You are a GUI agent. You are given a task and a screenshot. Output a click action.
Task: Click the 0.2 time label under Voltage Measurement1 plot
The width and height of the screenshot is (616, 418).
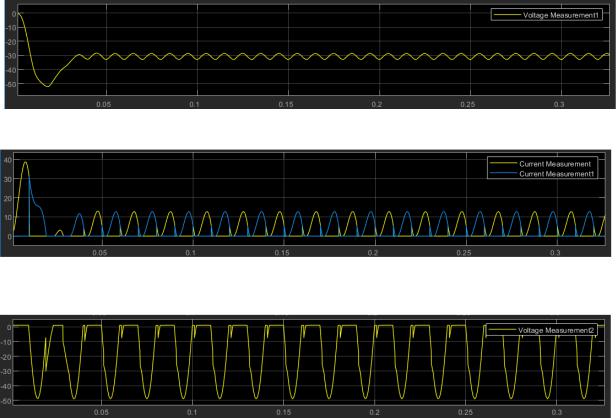(377, 104)
